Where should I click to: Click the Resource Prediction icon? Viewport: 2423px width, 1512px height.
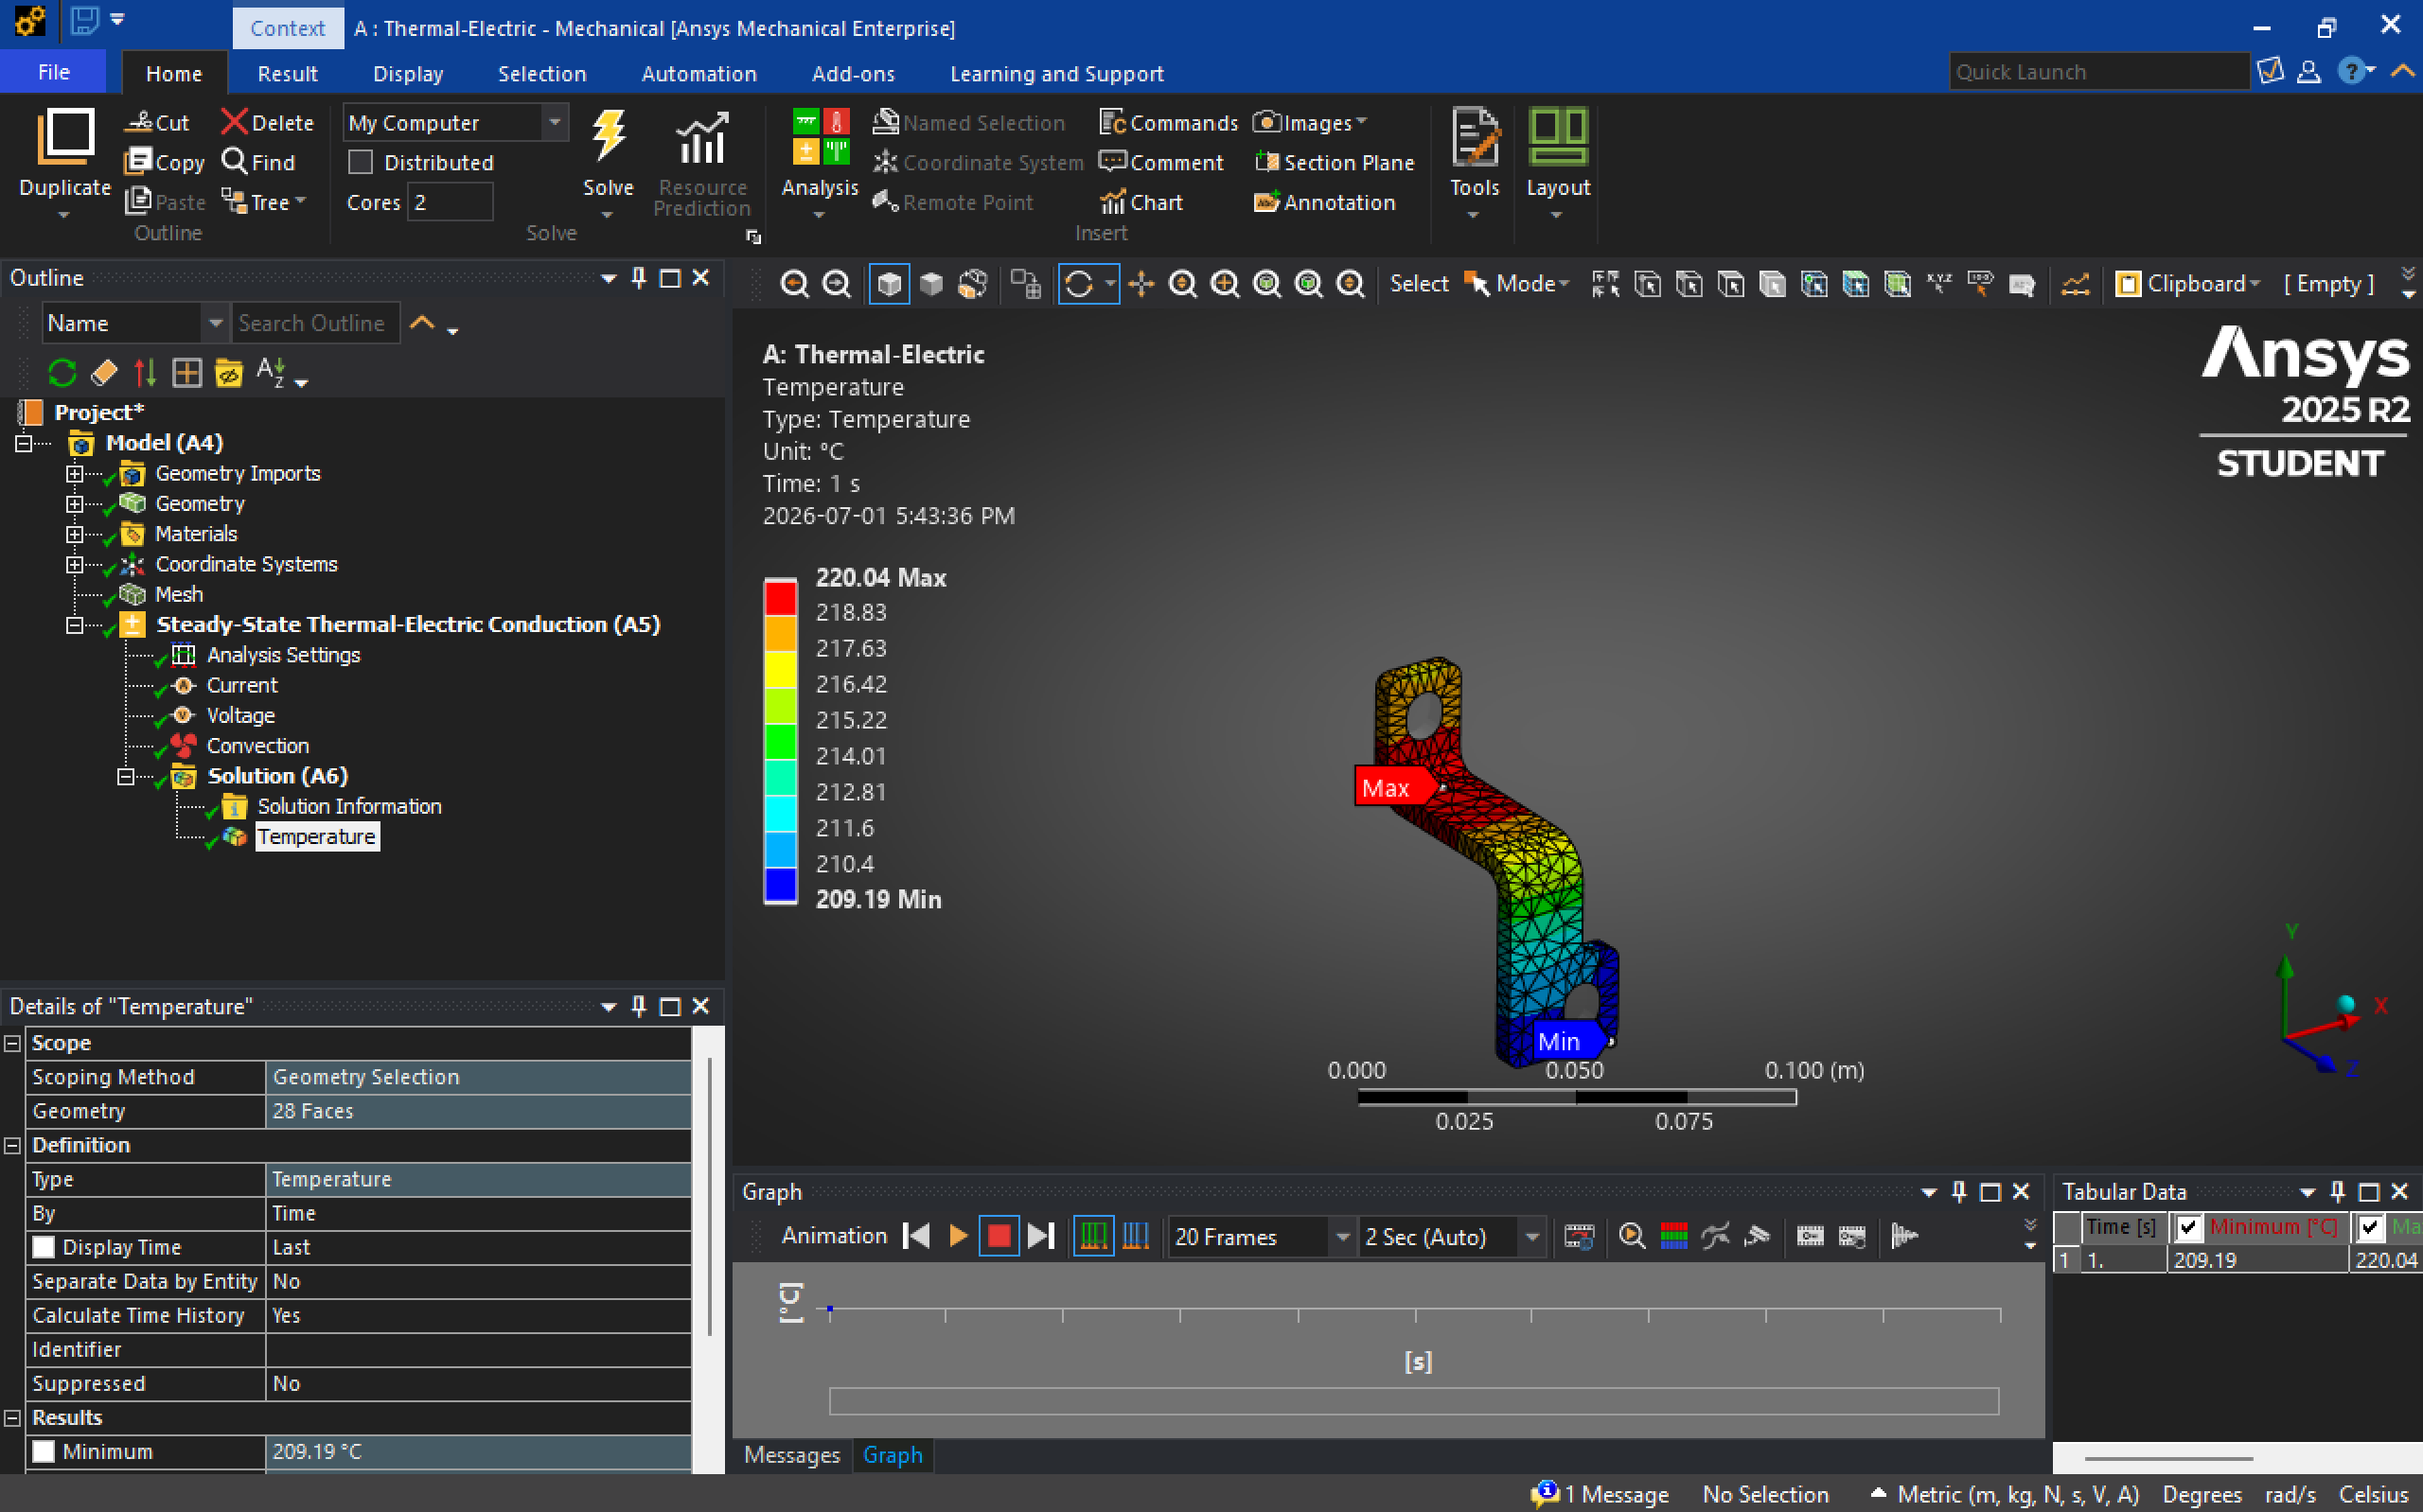click(x=702, y=137)
